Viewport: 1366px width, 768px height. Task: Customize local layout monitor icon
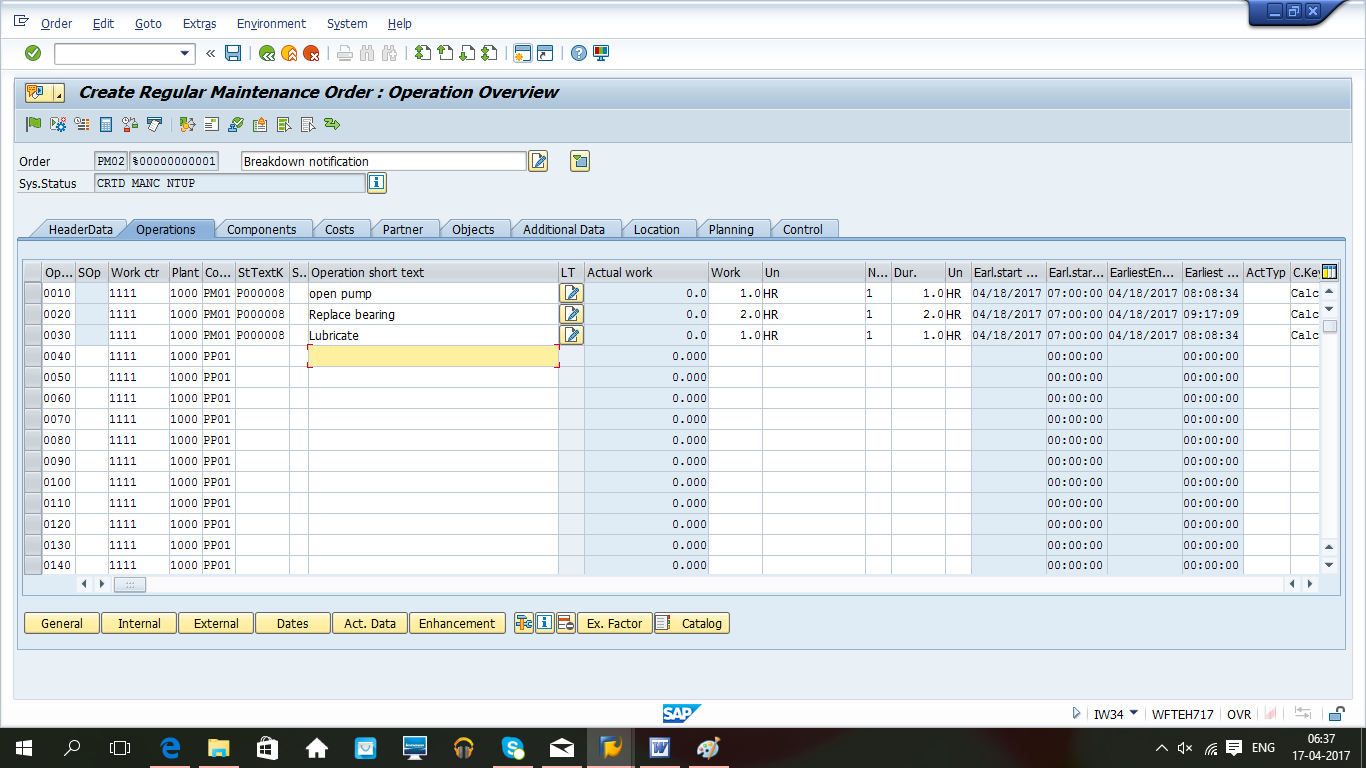(601, 53)
